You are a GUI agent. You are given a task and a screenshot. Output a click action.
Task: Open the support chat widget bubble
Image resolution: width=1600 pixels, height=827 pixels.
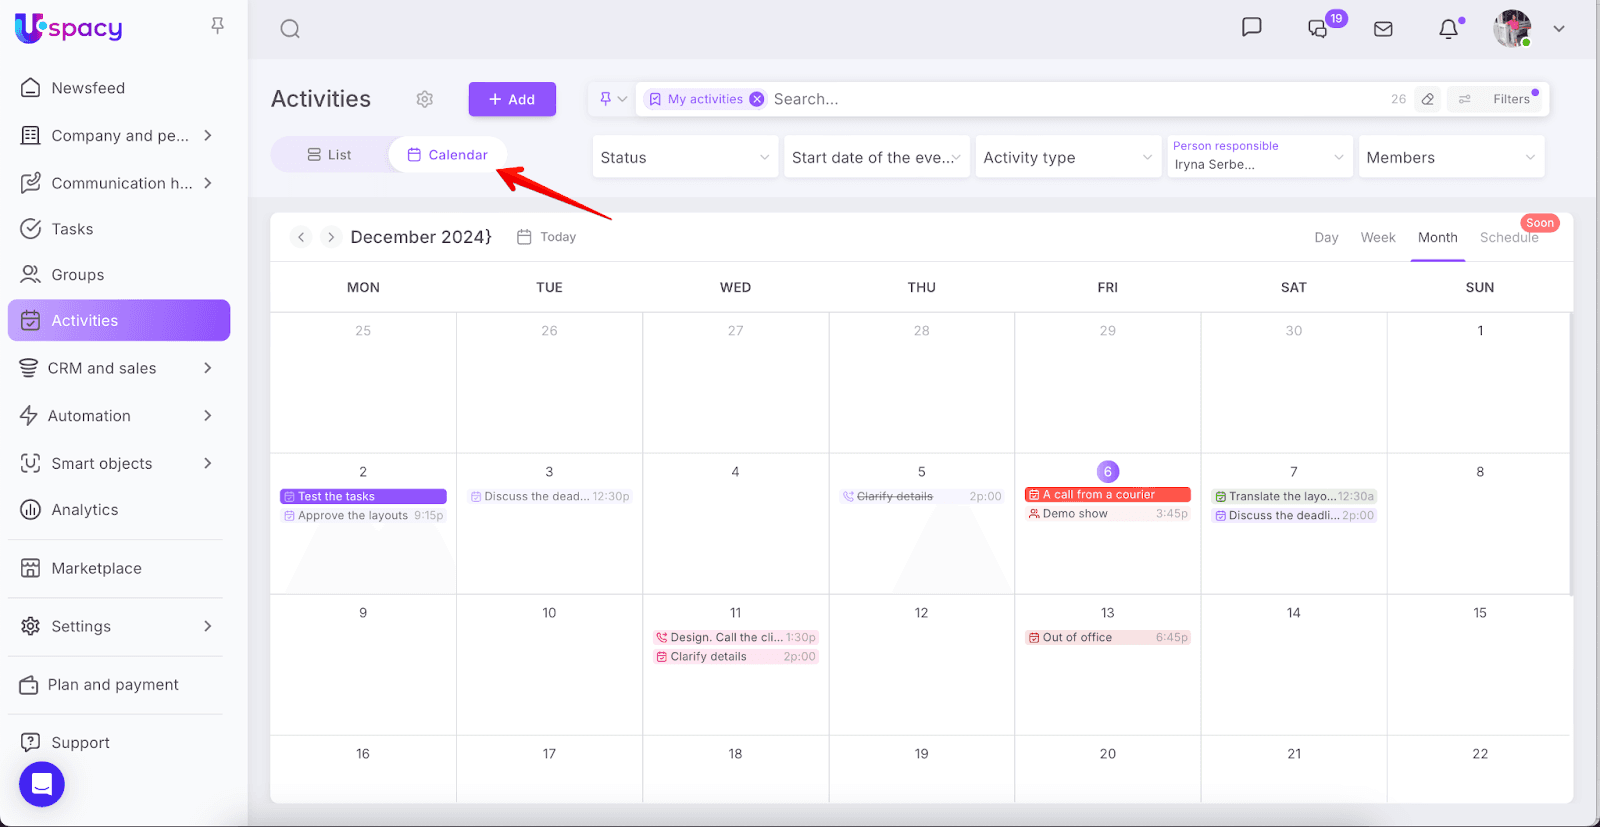click(x=42, y=785)
